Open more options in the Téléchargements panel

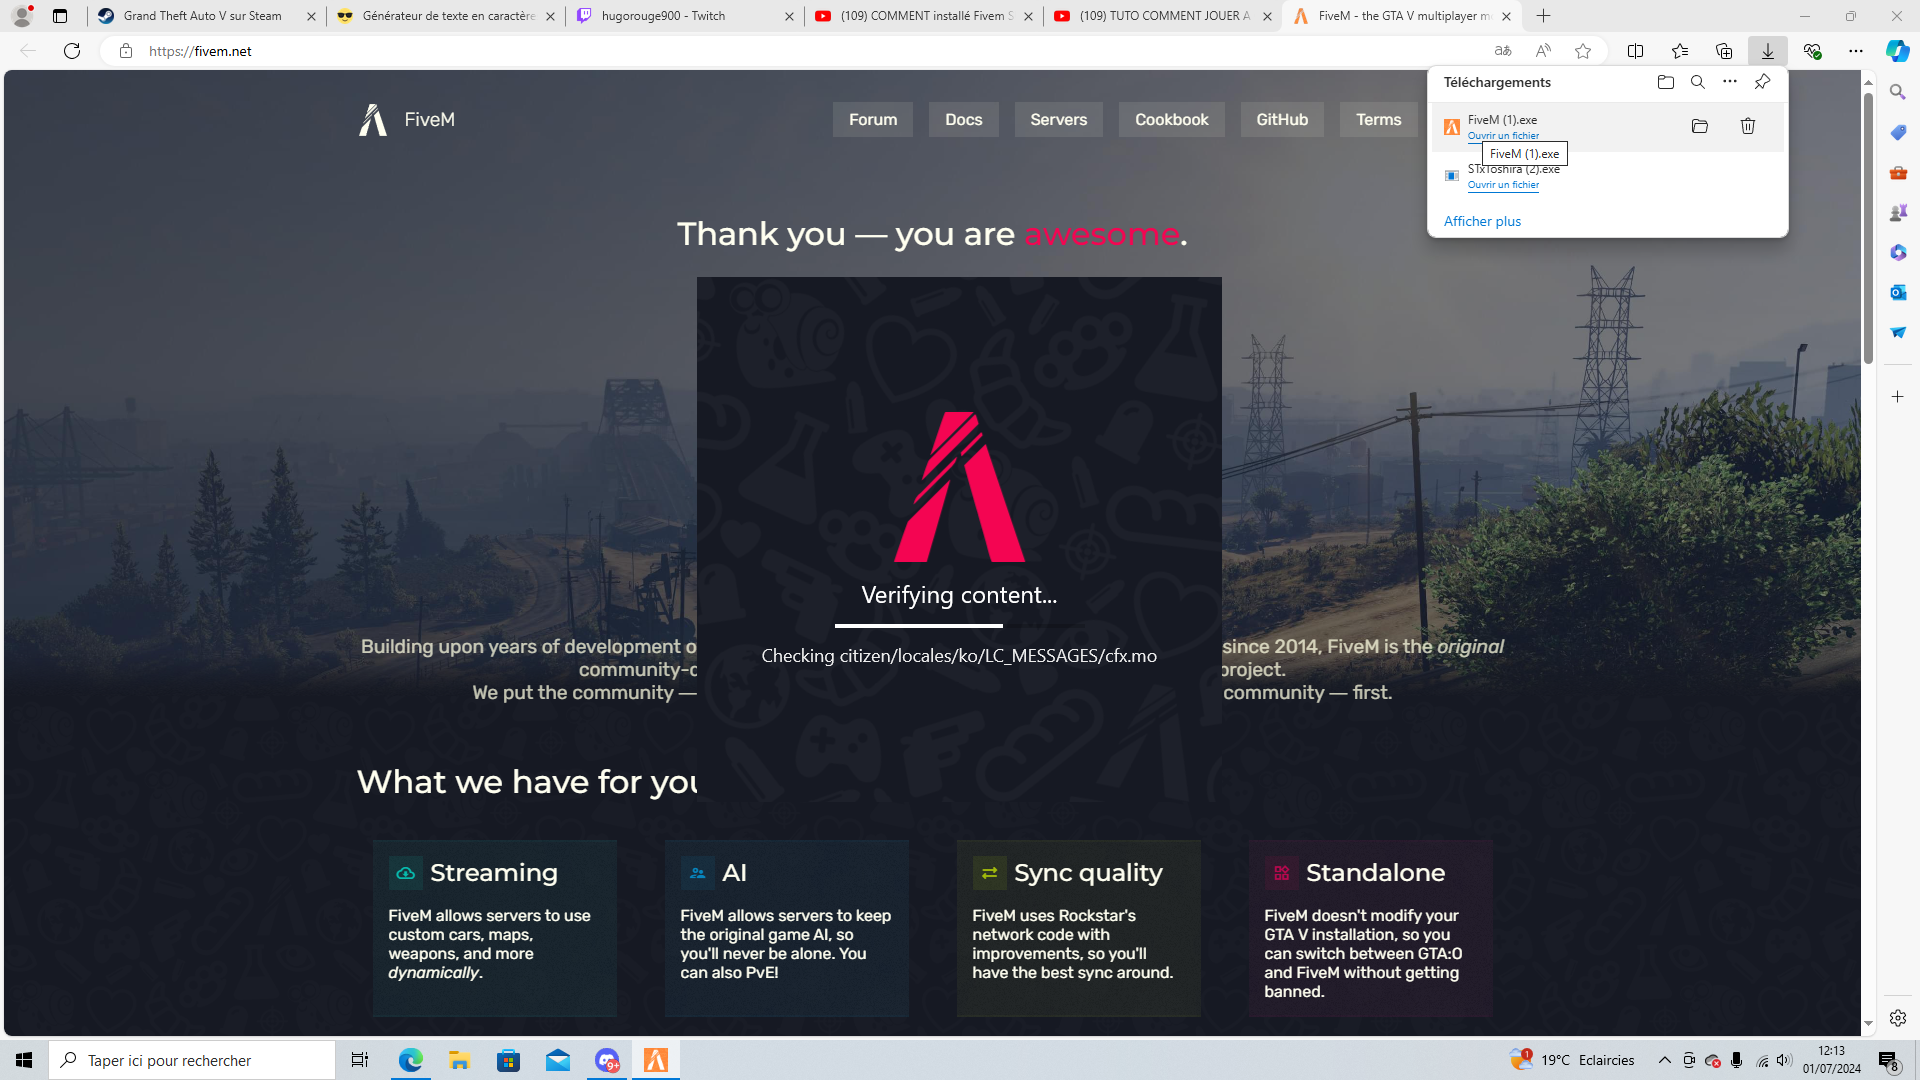1730,82
